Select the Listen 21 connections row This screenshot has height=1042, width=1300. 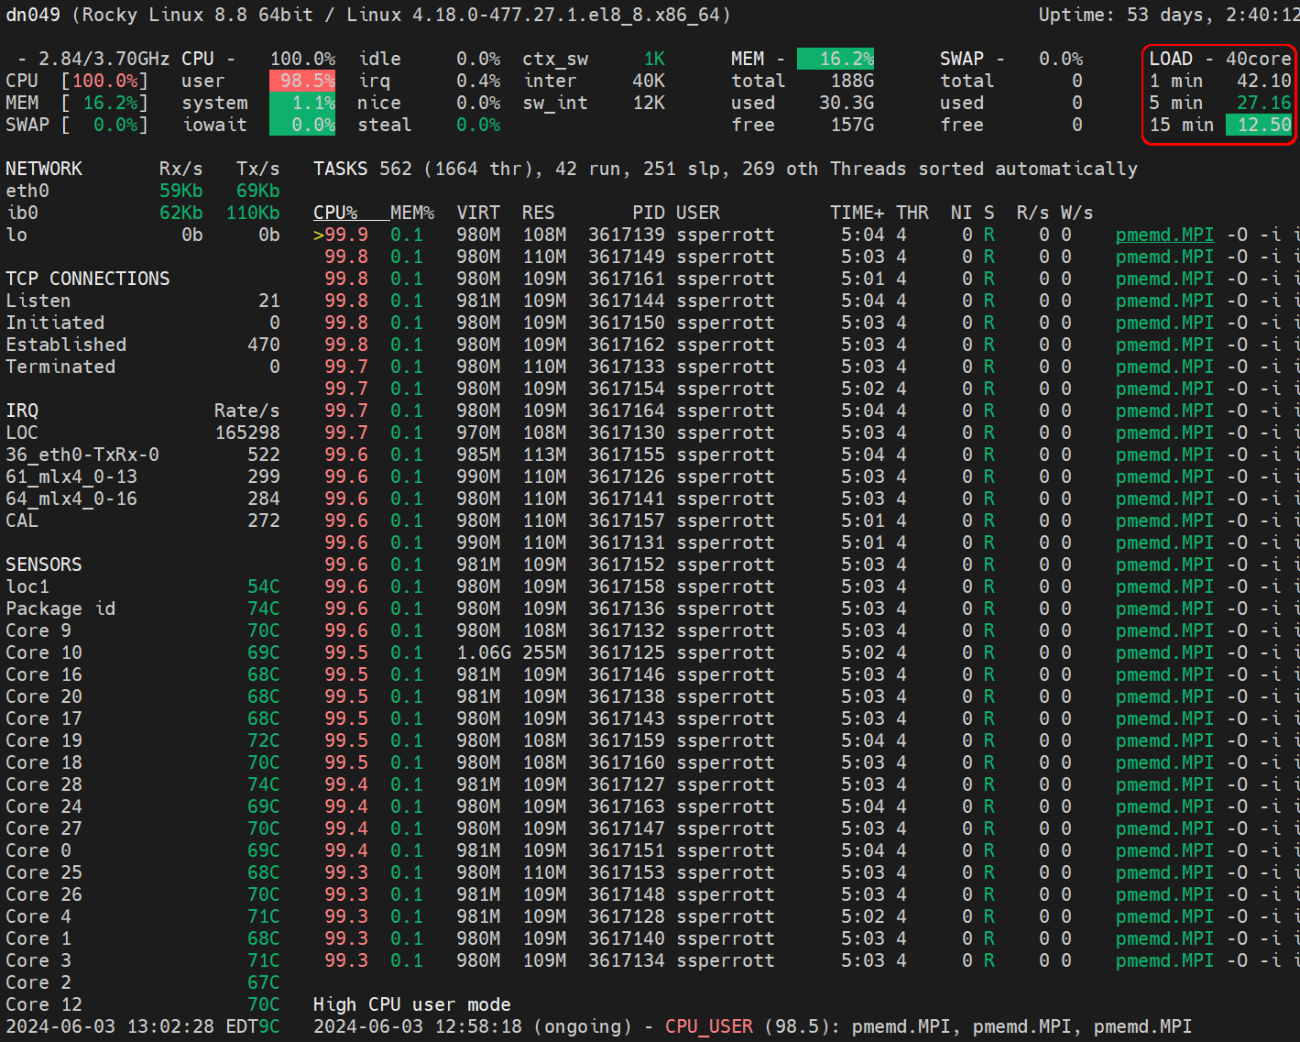pyautogui.click(x=143, y=301)
